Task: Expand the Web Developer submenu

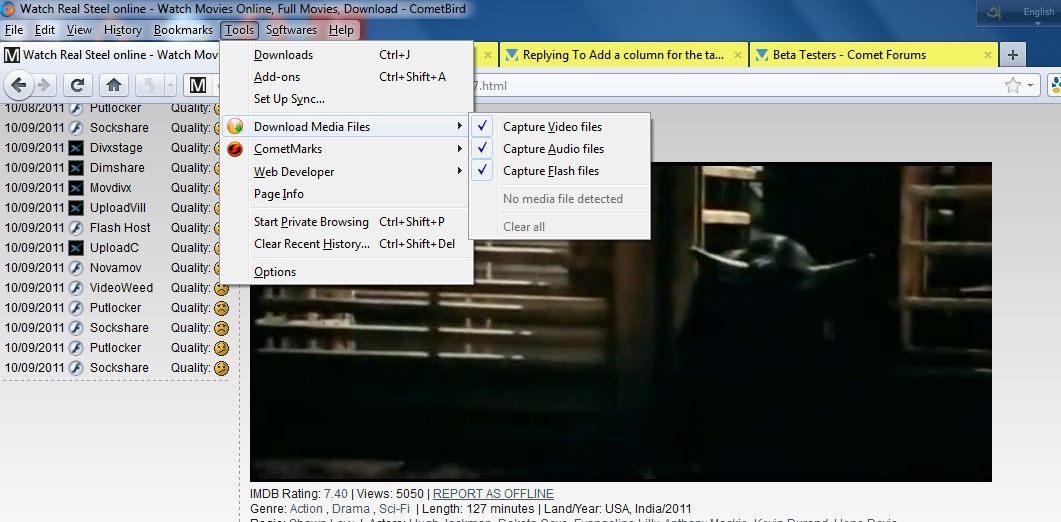Action: pyautogui.click(x=346, y=172)
